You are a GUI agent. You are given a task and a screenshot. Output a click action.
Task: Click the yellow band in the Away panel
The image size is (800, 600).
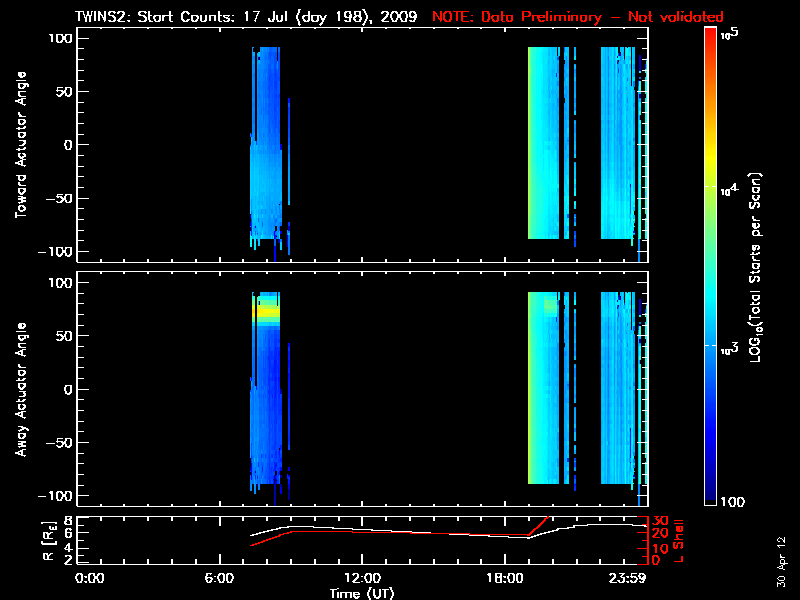pos(265,312)
